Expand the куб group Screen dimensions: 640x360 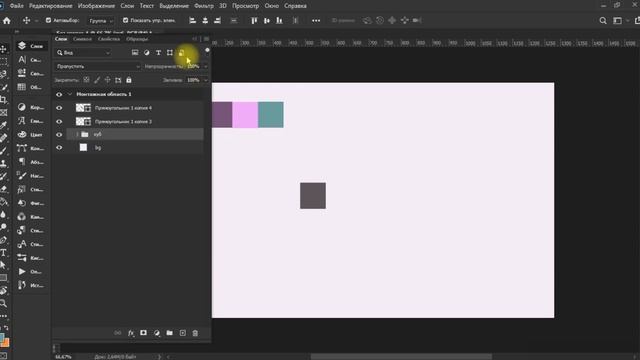[x=77, y=134]
